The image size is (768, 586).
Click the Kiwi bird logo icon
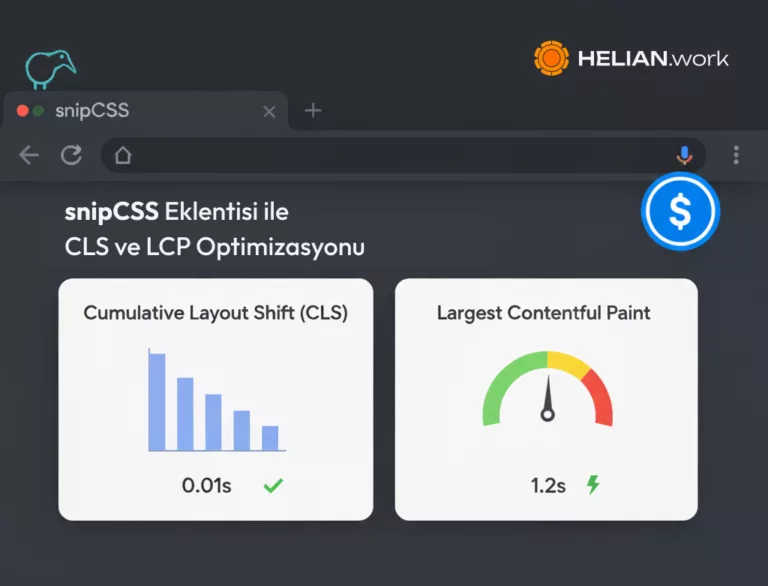49,67
